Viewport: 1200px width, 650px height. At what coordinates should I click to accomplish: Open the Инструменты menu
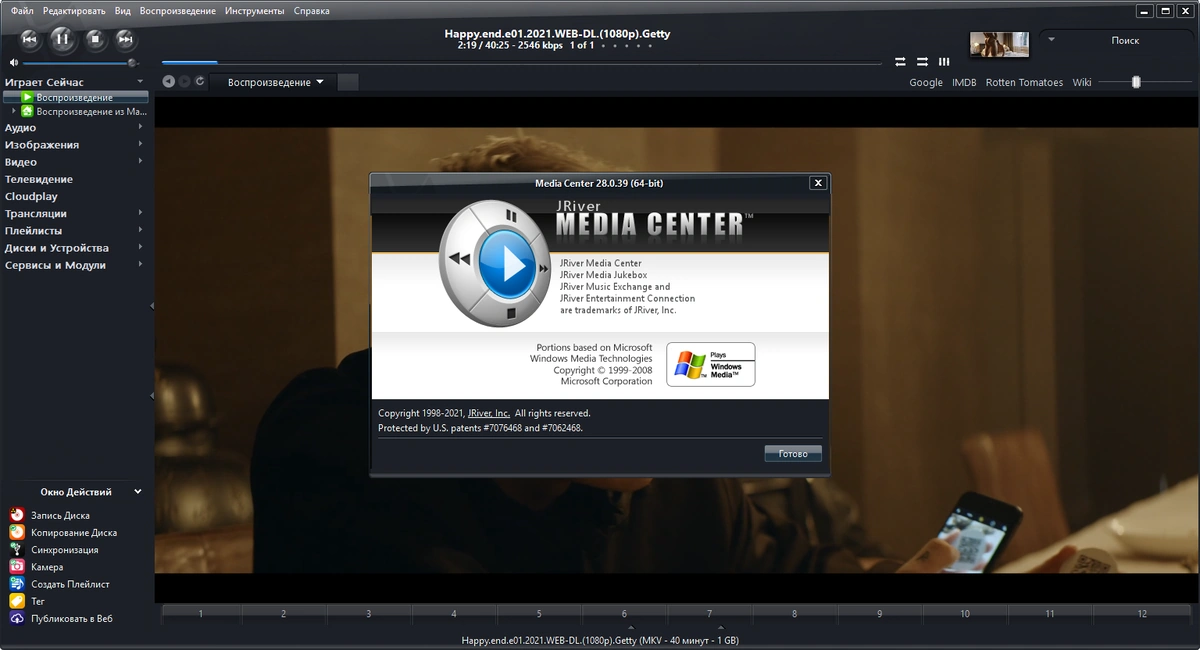point(254,11)
